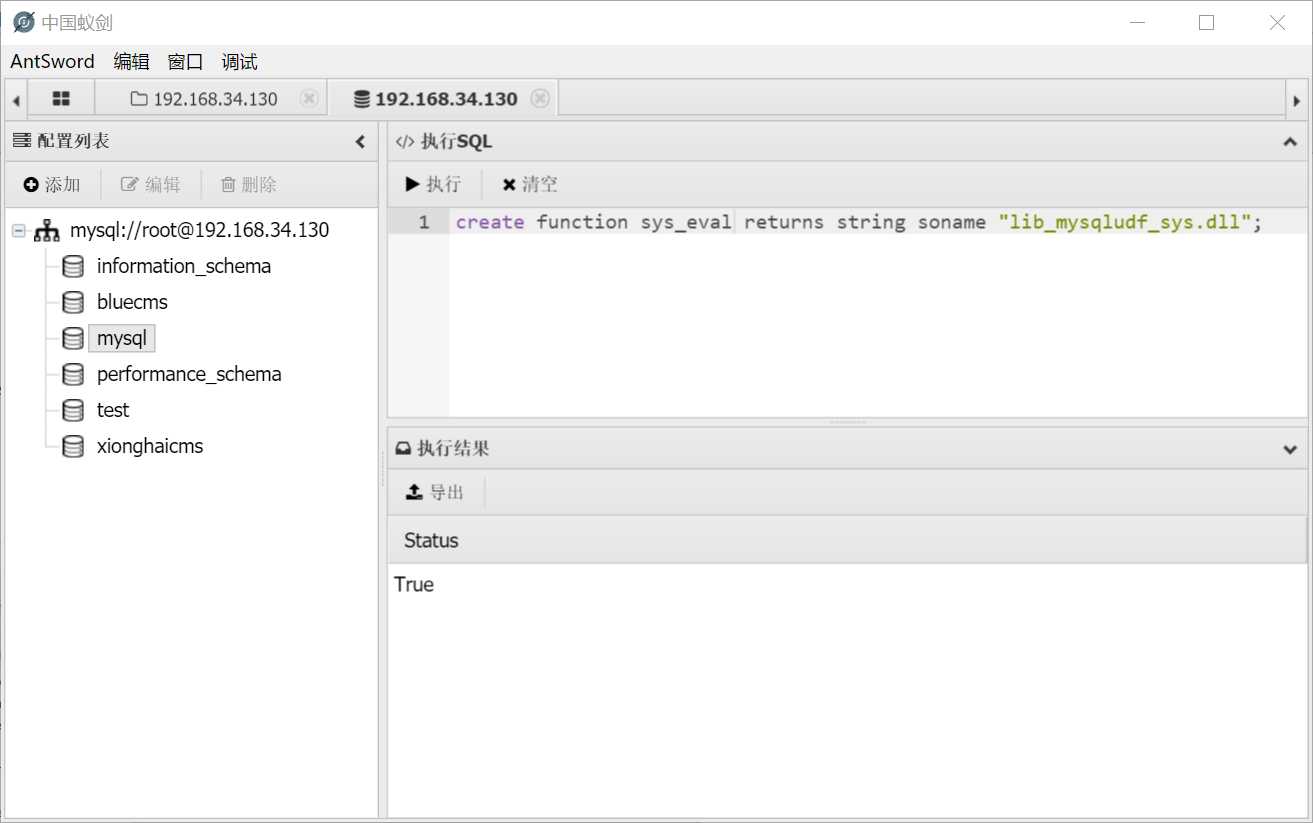
Task: Click the 编辑 configuration button
Action: click(x=151, y=184)
